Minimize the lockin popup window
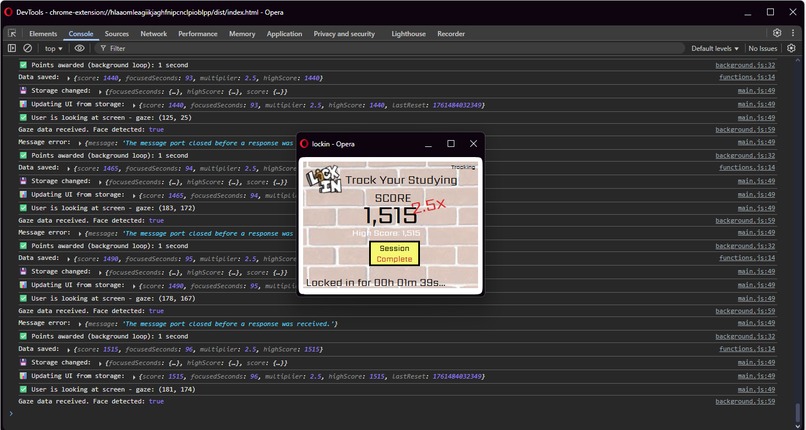Viewport: 806px width, 430px height. click(x=428, y=144)
